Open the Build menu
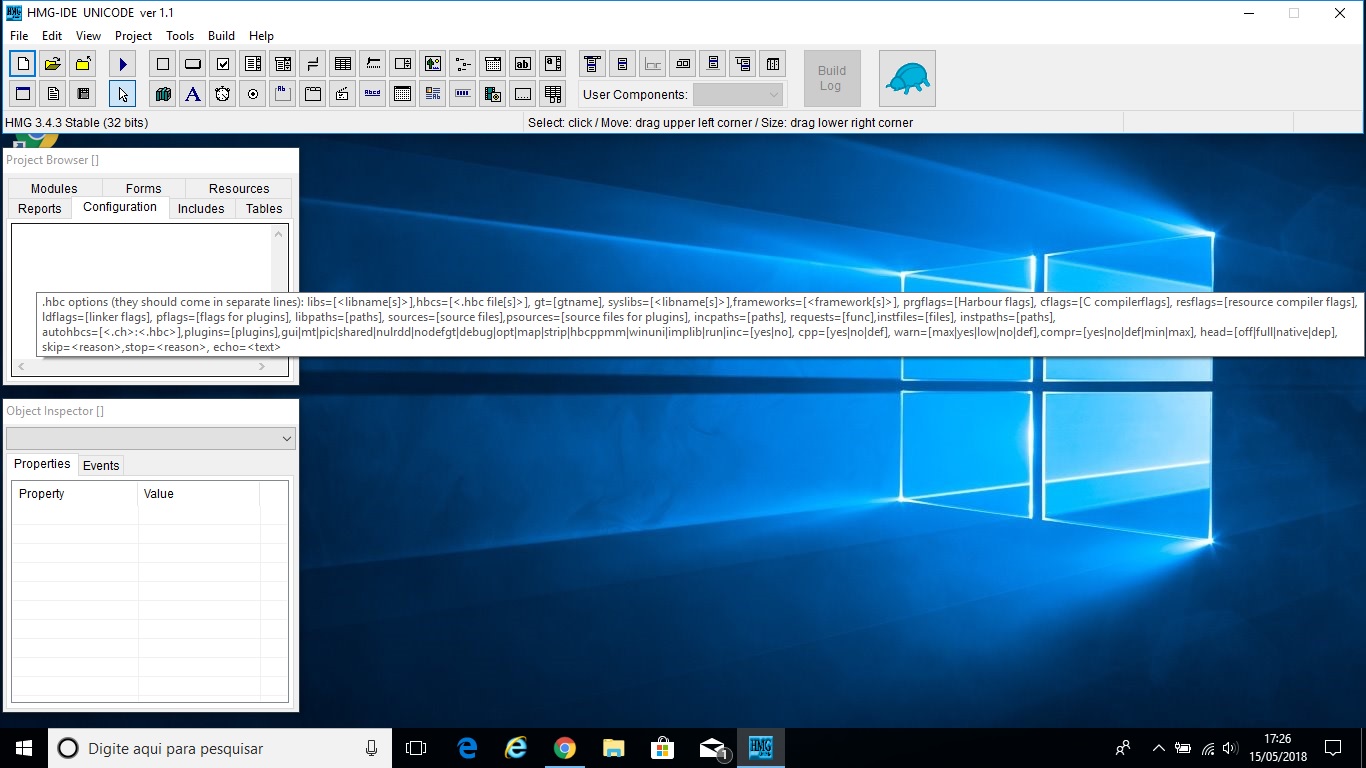 coord(221,36)
